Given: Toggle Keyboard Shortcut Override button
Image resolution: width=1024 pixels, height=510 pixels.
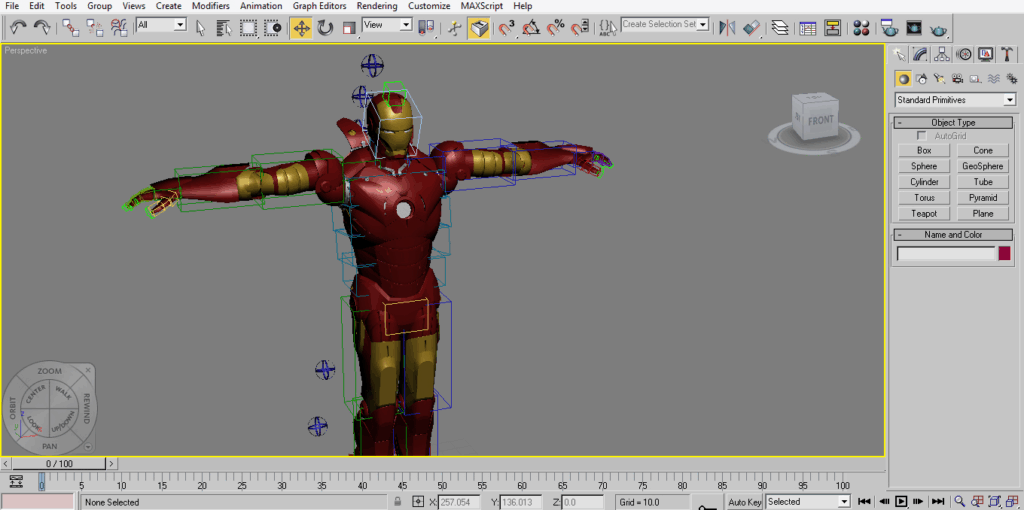Looking at the screenshot, I should click(x=479, y=27).
